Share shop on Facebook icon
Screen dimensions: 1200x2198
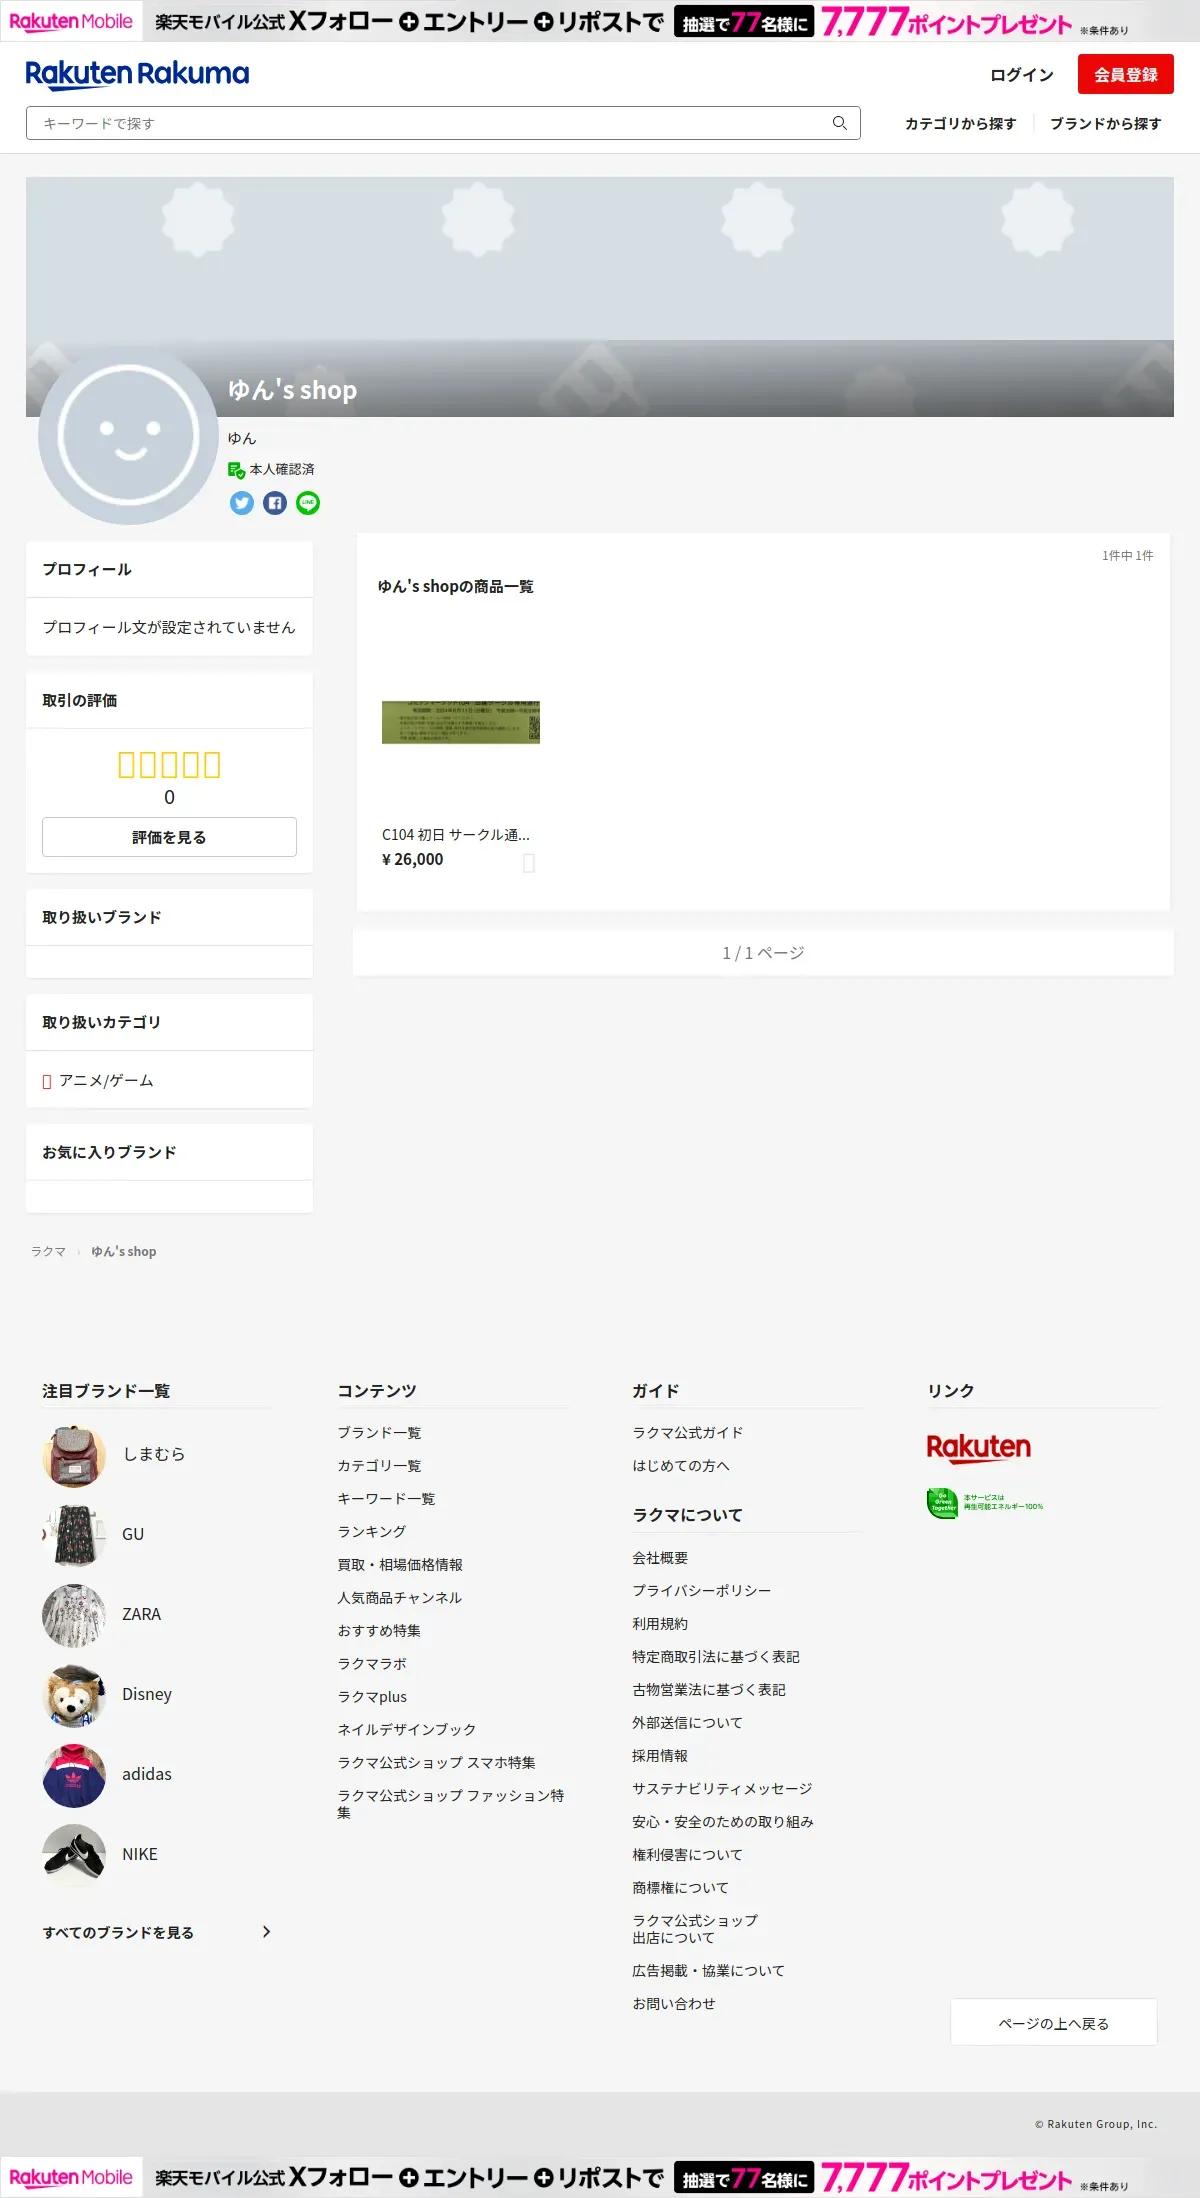point(275,503)
